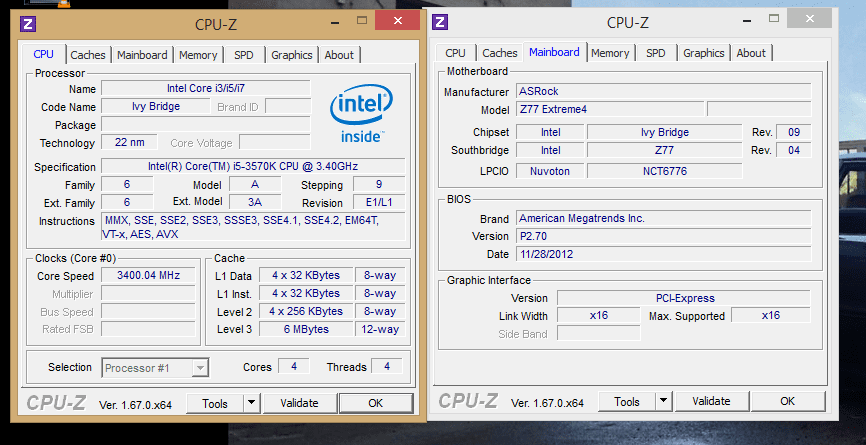Click the Ext. Model '3A' value
This screenshot has height=445, width=866.
click(255, 203)
